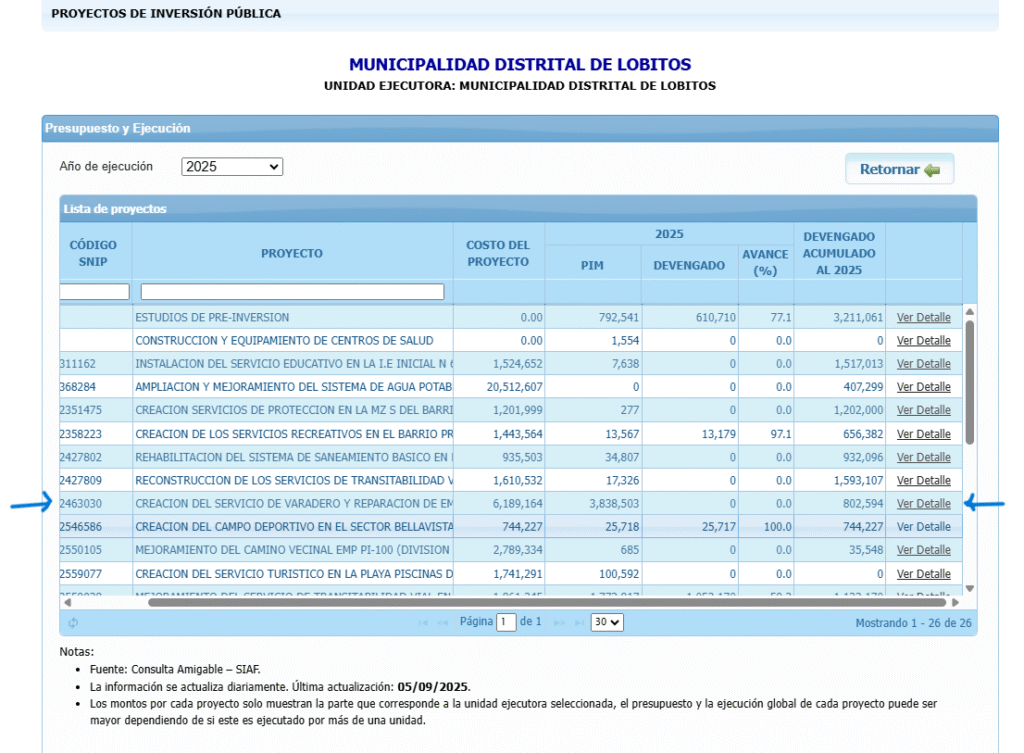The image size is (1024, 753).
Task: Select the CREACION SERVICIOS DE PROTECCION project name
Action: pyautogui.click(x=294, y=410)
